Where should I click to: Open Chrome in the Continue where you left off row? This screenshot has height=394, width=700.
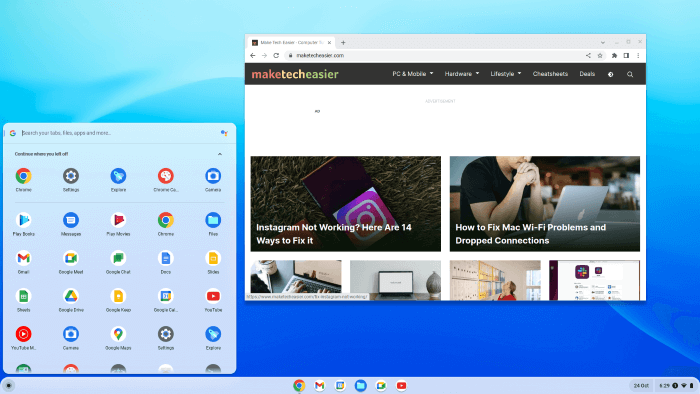24,176
